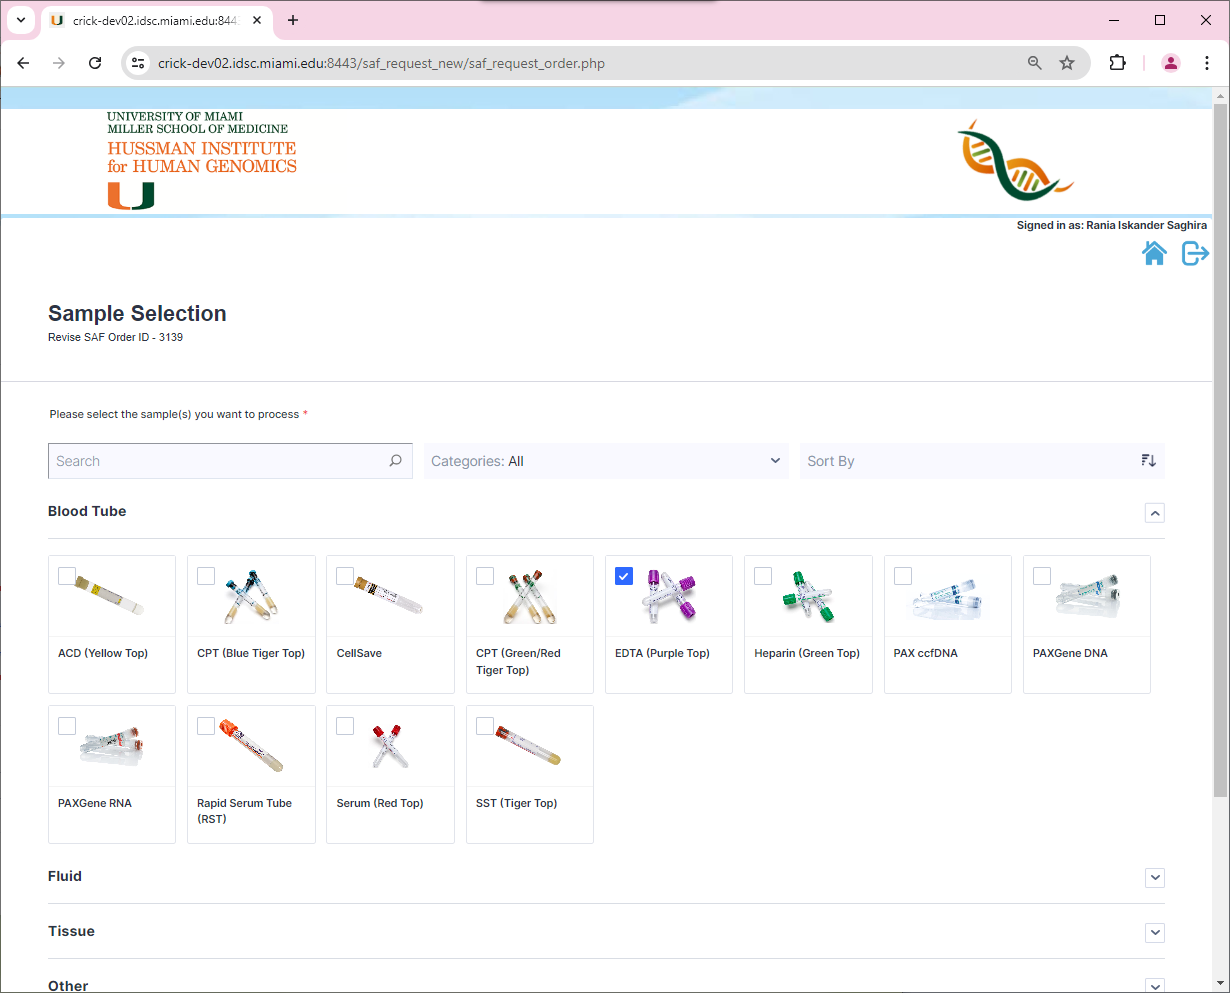
Task: Click the Sort By sort-order icon
Action: coord(1148,460)
